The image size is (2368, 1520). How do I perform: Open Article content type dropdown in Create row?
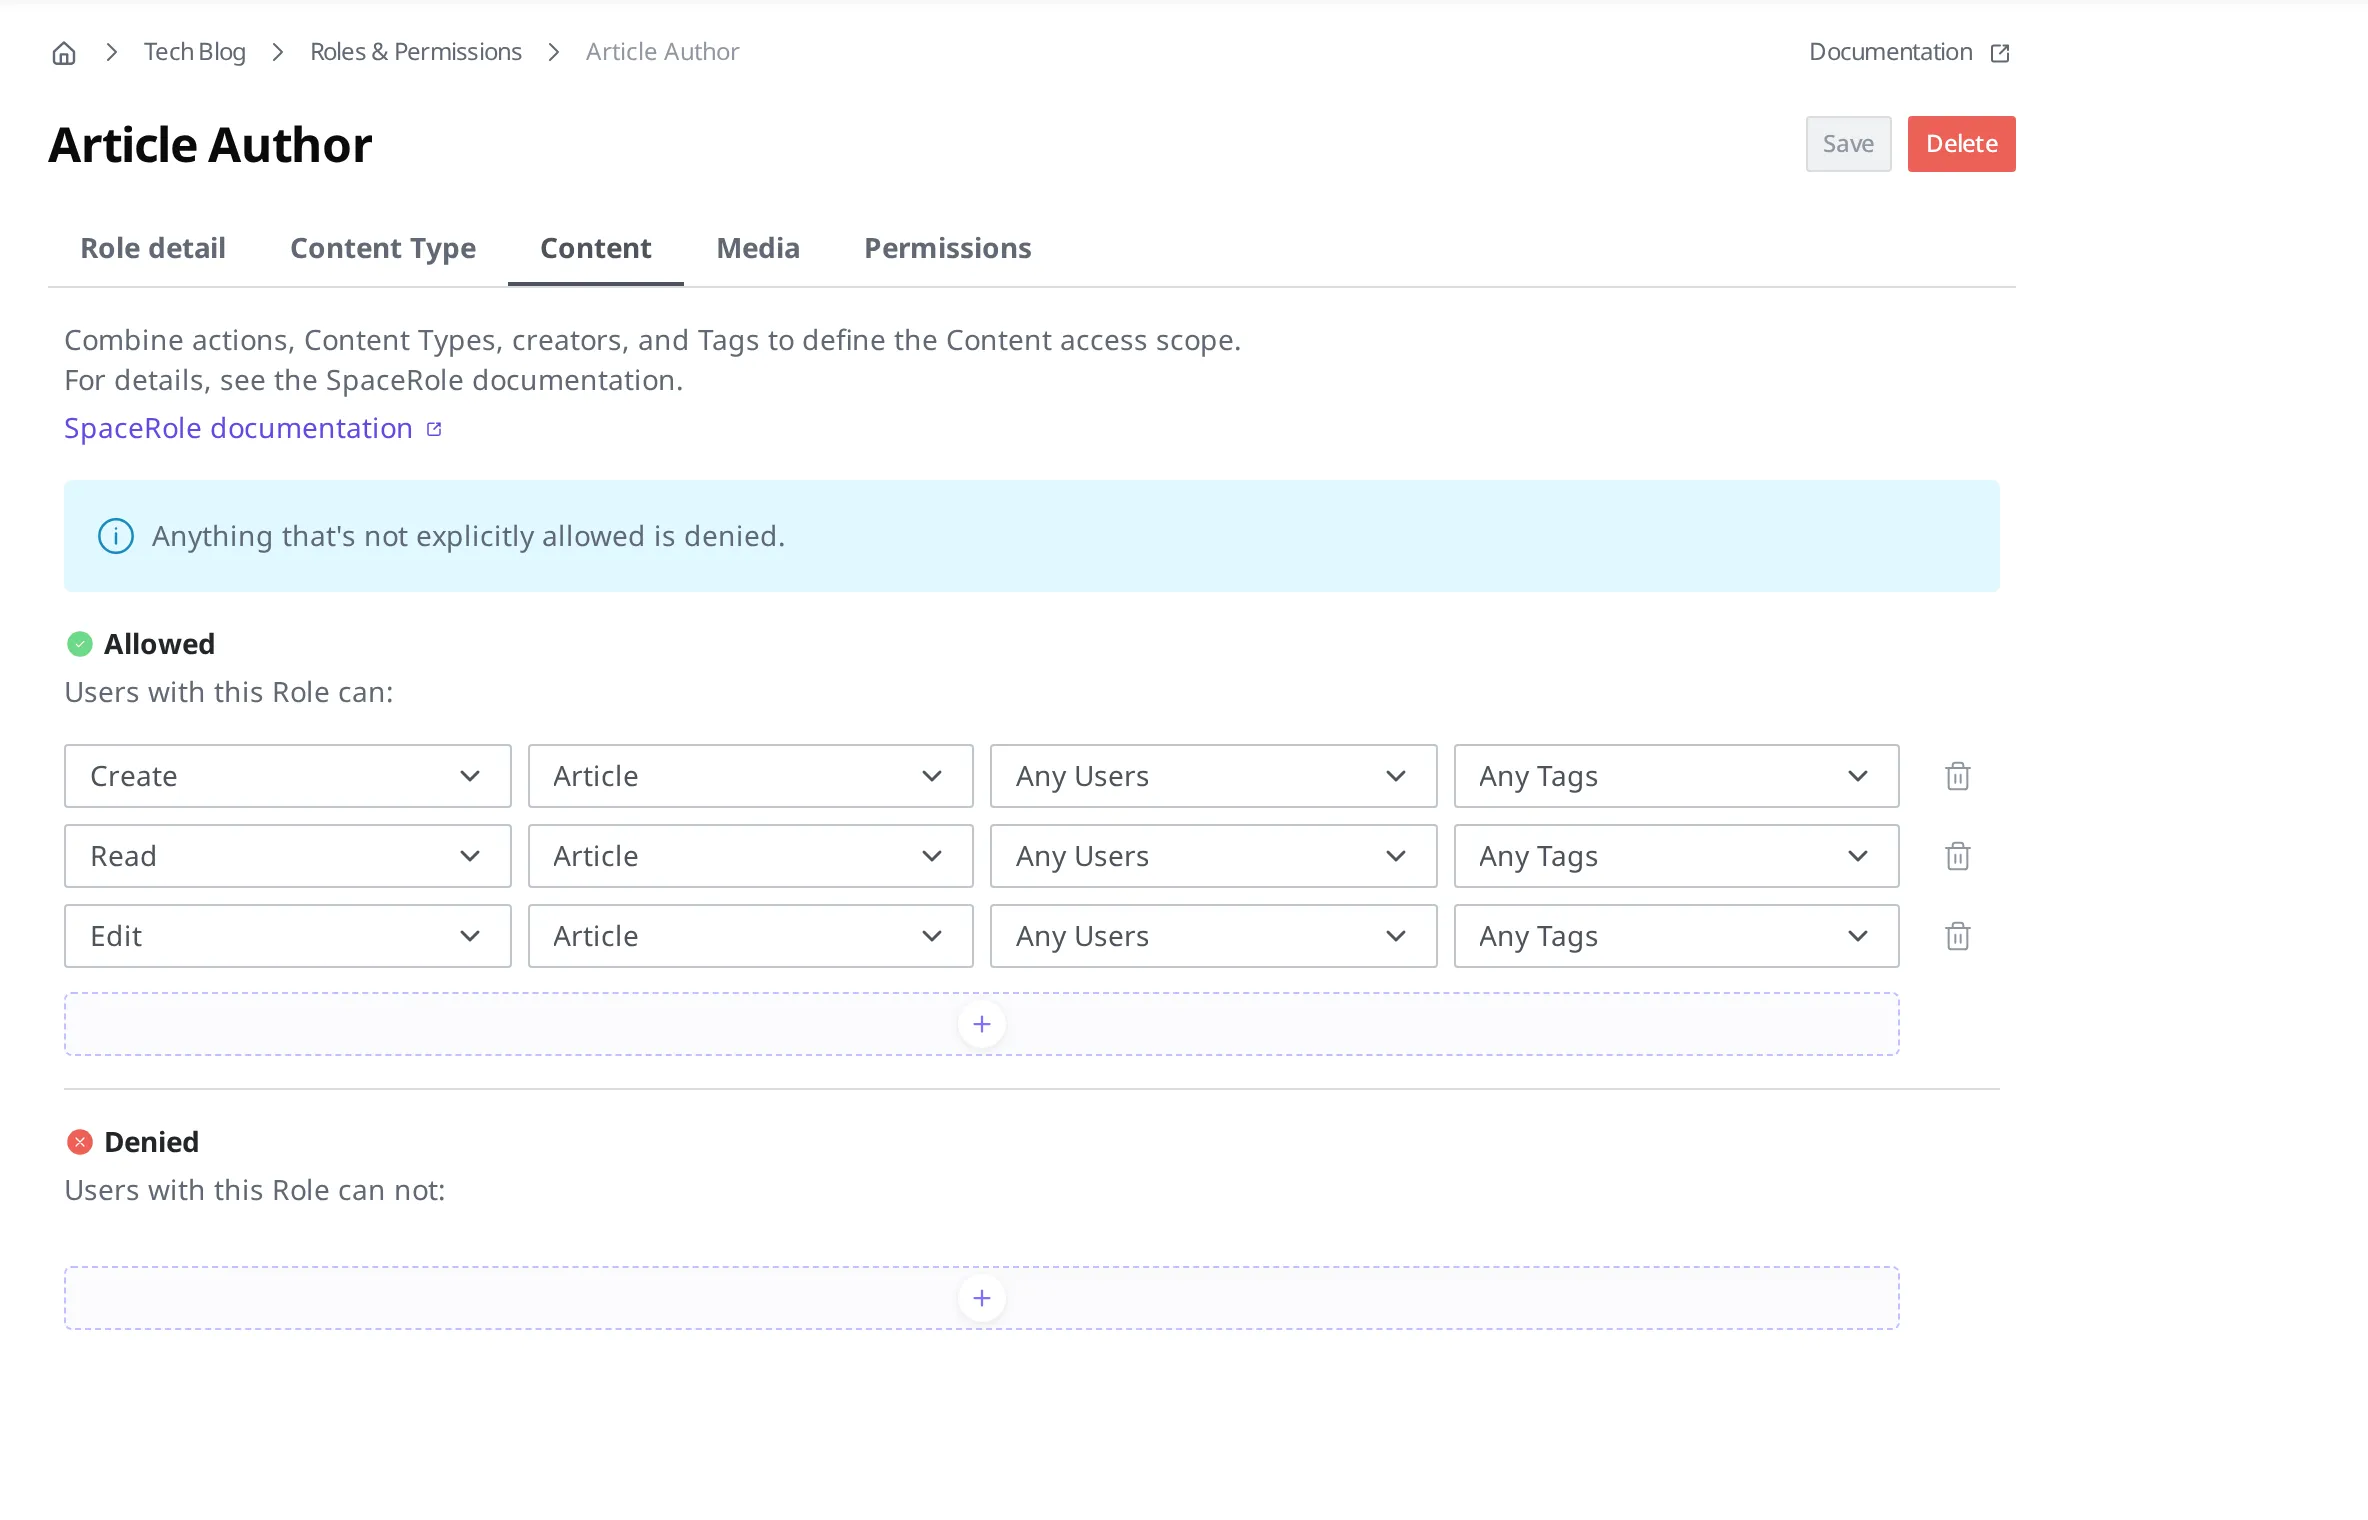pyautogui.click(x=750, y=776)
